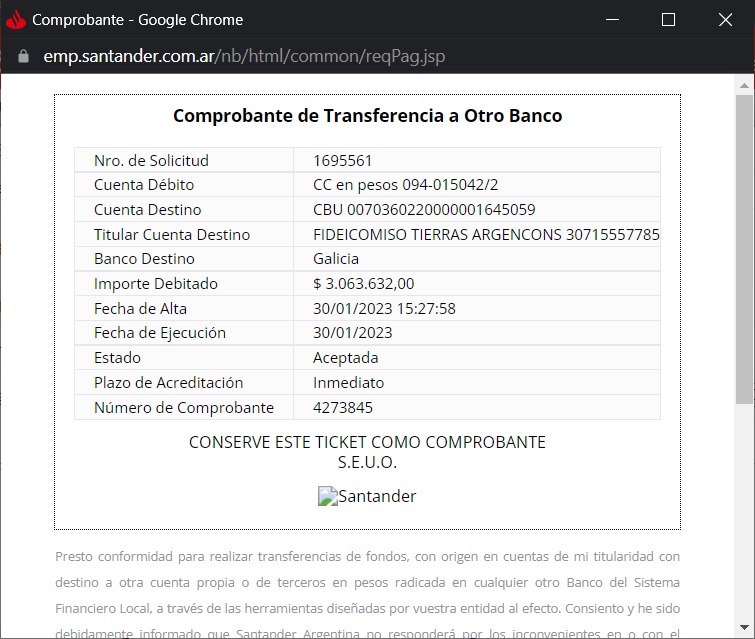Maximize the Comprobante window

tap(668, 20)
